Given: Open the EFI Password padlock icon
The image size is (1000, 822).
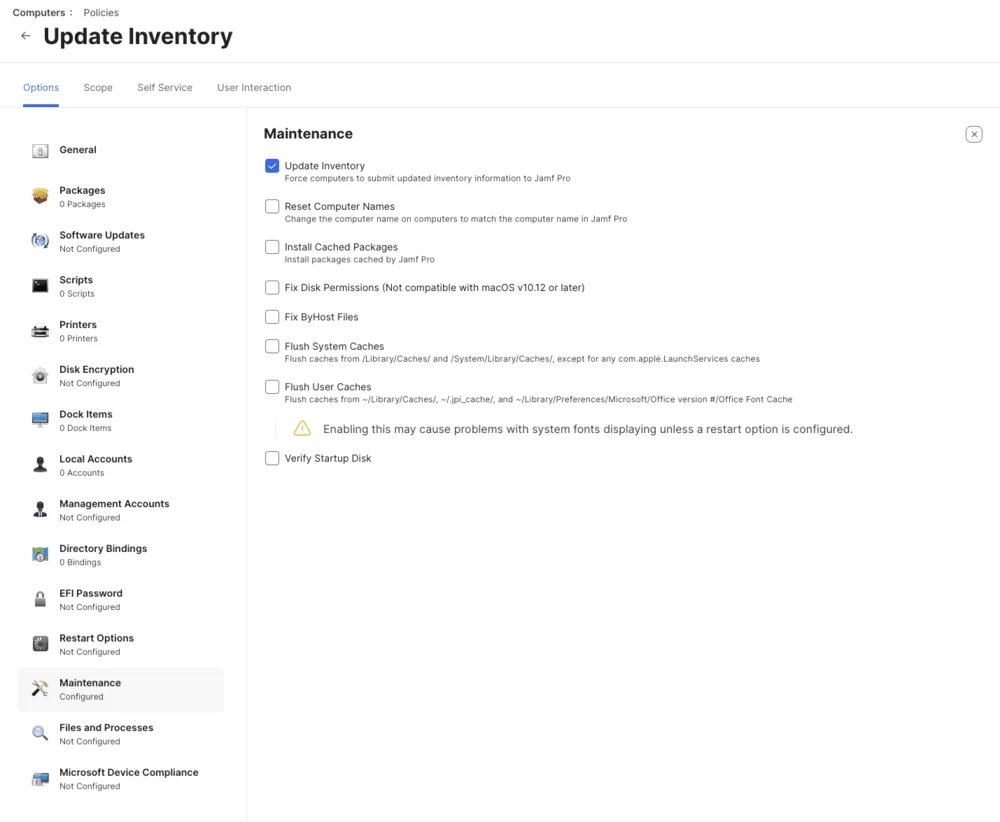Looking at the screenshot, I should (40, 599).
